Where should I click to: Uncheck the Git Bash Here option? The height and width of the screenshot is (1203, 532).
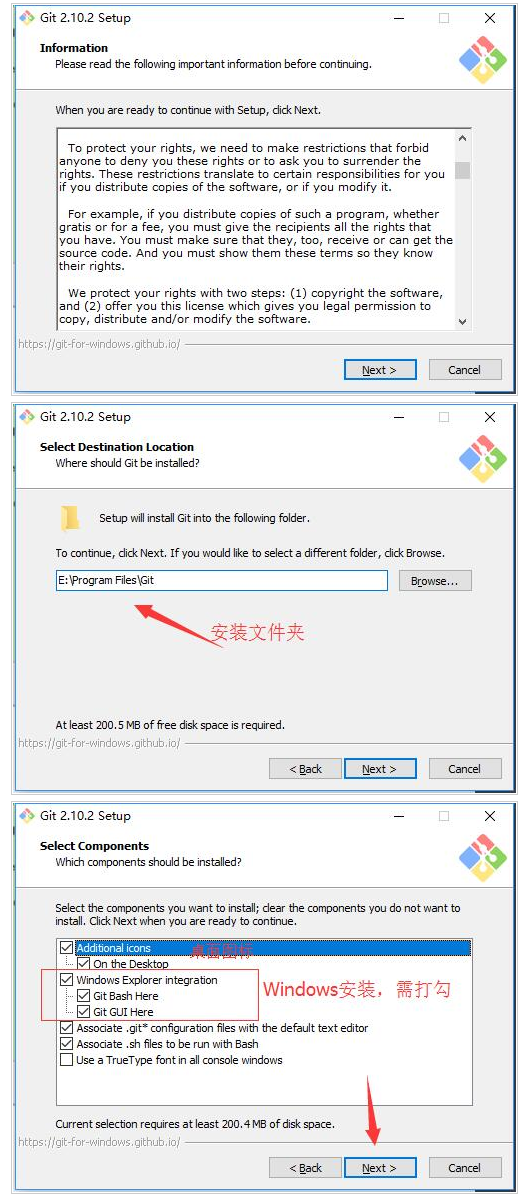[83, 996]
